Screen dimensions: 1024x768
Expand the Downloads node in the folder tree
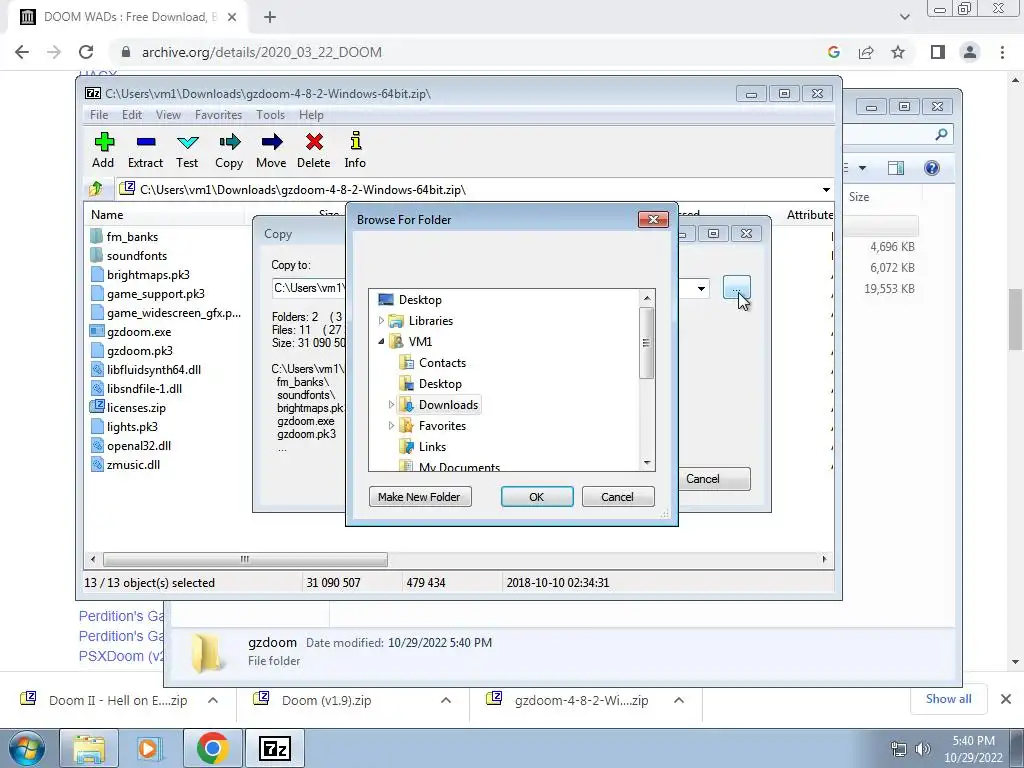(391, 405)
